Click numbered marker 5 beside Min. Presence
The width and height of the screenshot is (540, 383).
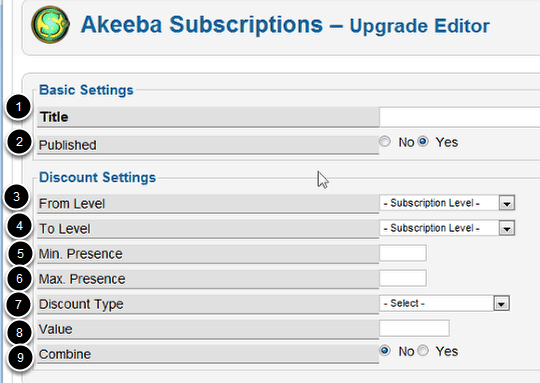click(20, 254)
